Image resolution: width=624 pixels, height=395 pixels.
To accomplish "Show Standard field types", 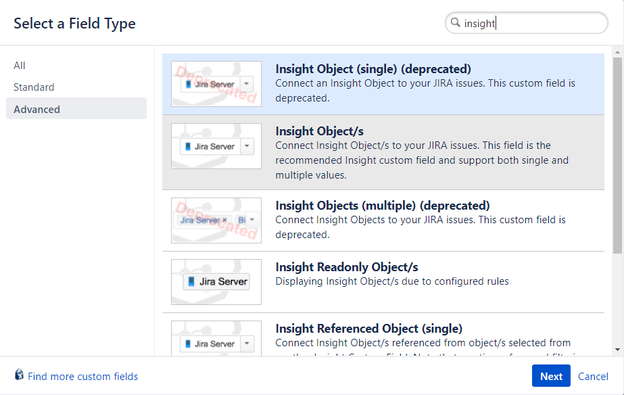I will (x=34, y=87).
